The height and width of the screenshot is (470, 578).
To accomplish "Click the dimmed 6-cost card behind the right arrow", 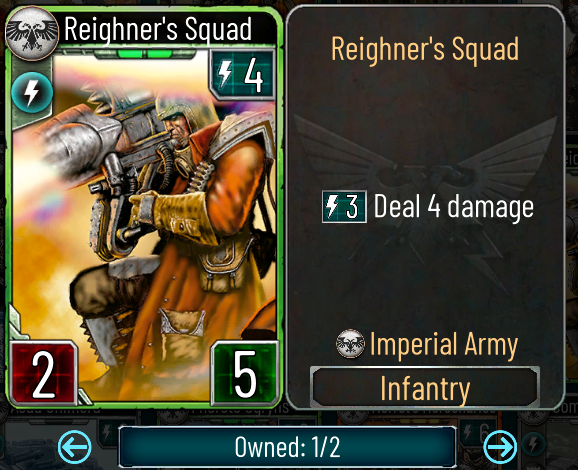I will pos(474,431).
